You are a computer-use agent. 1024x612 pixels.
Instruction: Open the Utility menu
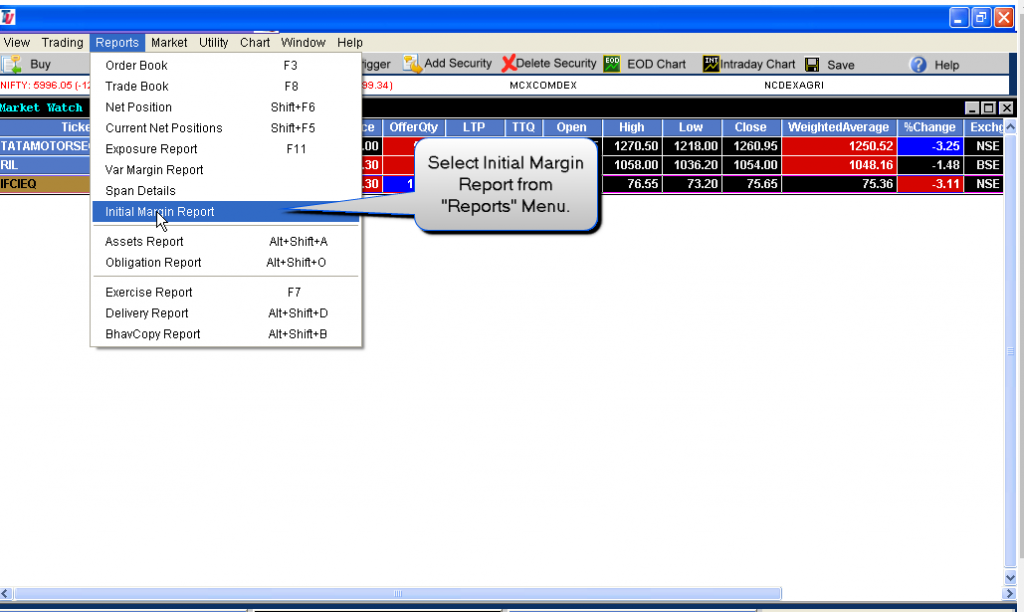[213, 42]
